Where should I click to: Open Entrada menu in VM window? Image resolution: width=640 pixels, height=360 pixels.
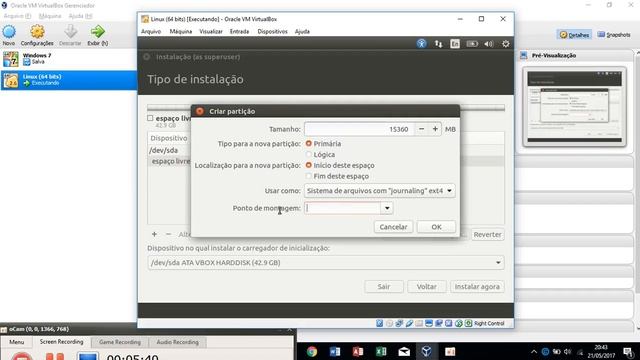click(x=239, y=31)
